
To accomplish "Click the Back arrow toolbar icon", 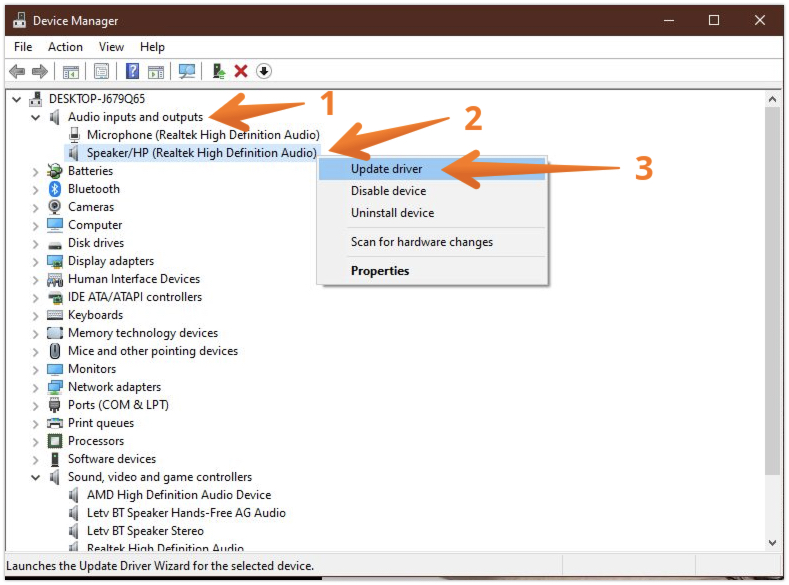I will [18, 71].
